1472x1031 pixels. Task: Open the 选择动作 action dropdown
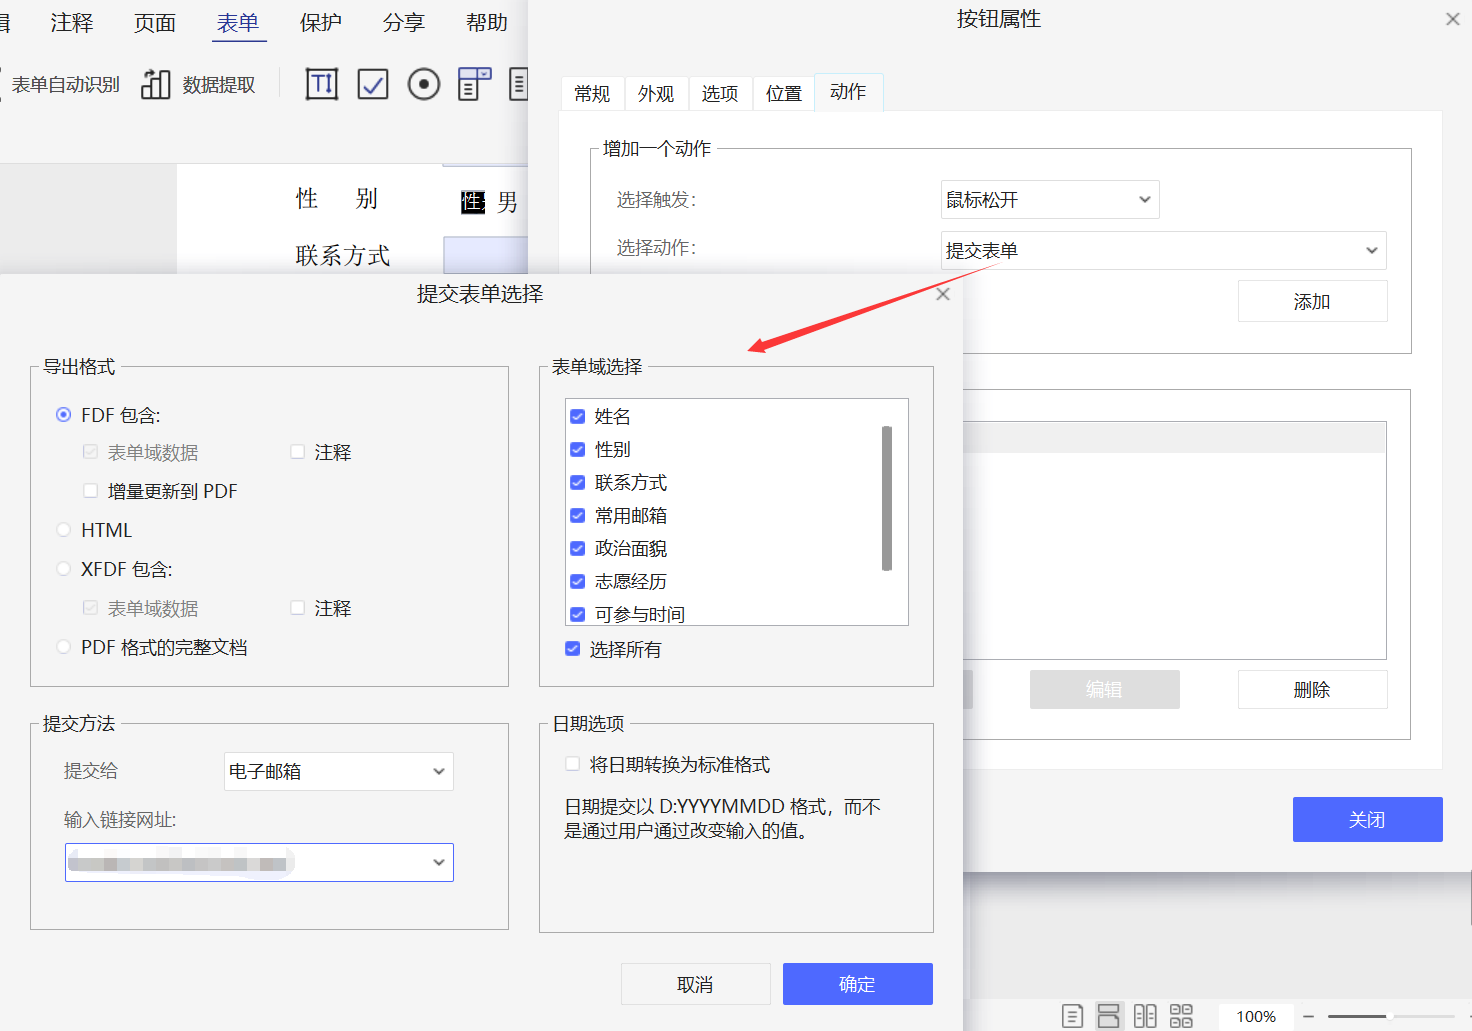click(x=1163, y=250)
